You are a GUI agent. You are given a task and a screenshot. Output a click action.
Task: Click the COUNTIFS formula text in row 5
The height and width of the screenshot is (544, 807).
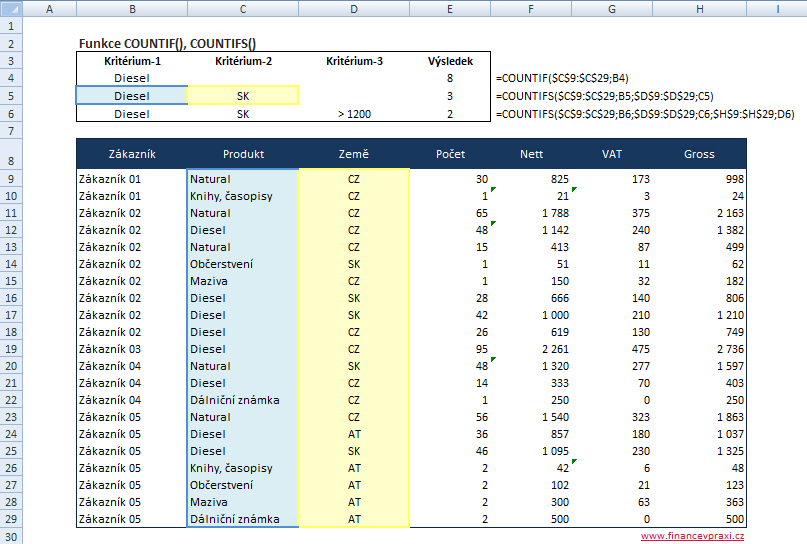[x=604, y=96]
